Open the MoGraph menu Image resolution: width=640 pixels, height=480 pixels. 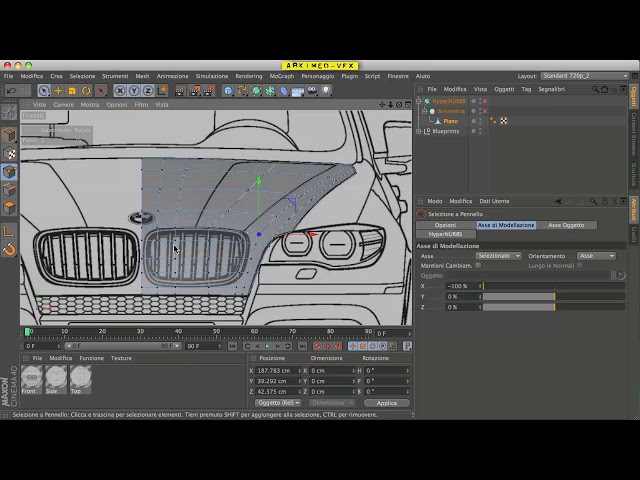(x=282, y=76)
